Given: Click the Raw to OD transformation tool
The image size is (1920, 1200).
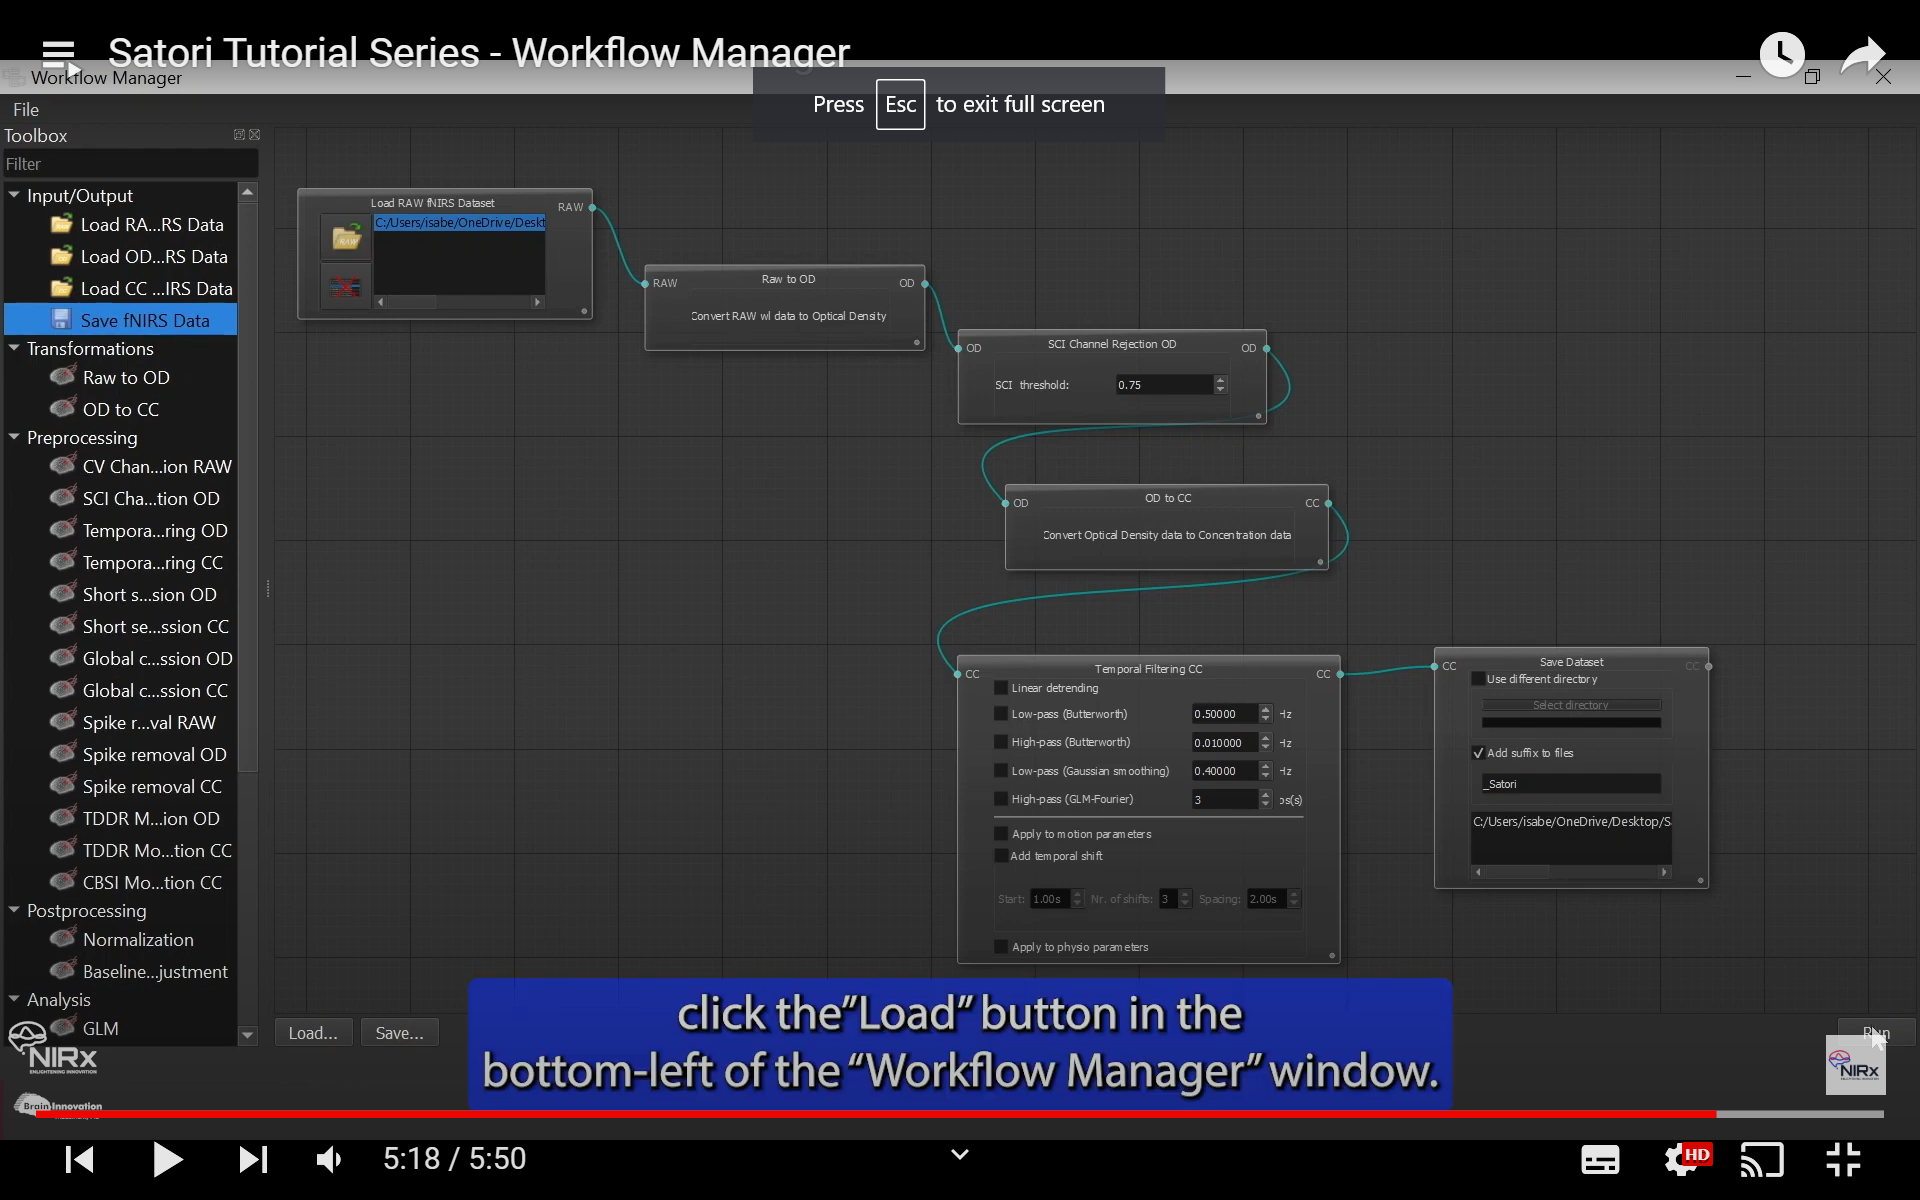Looking at the screenshot, I should [x=126, y=378].
